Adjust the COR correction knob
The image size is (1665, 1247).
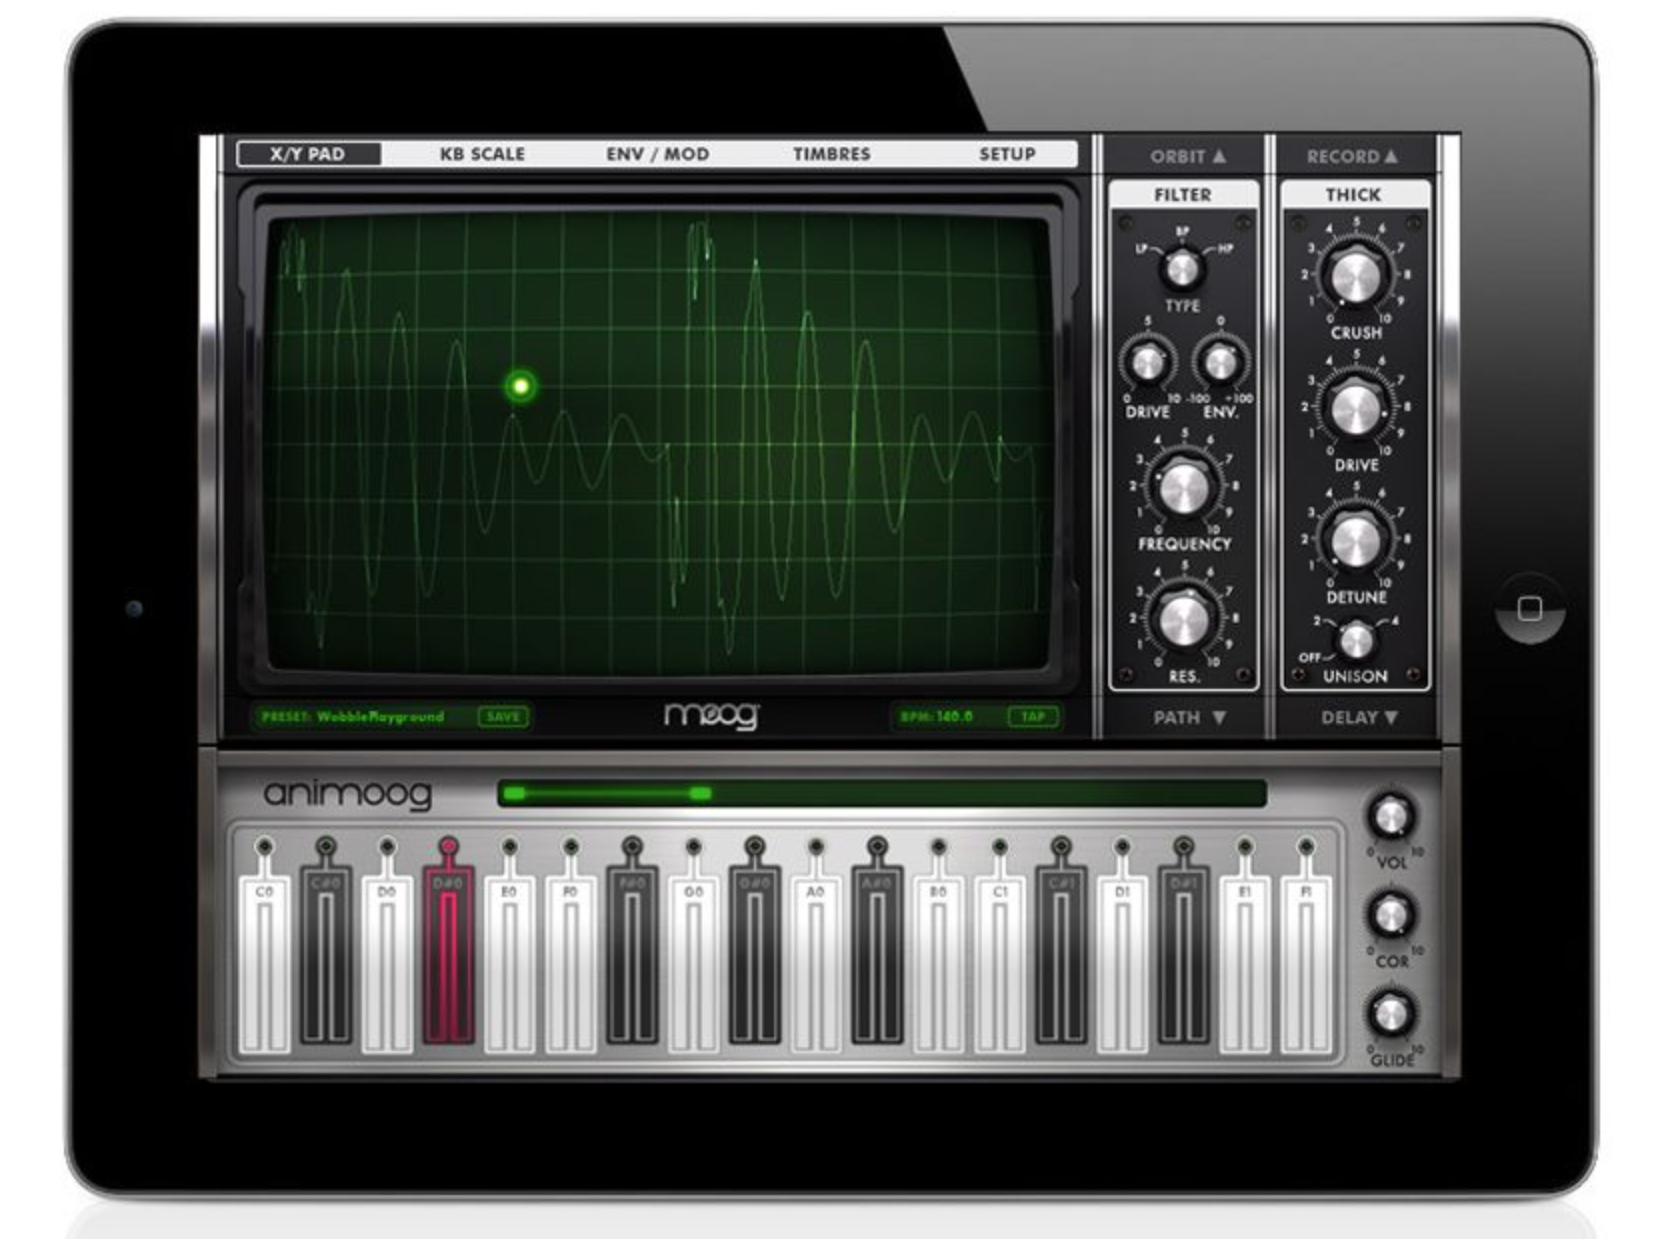tap(1391, 915)
